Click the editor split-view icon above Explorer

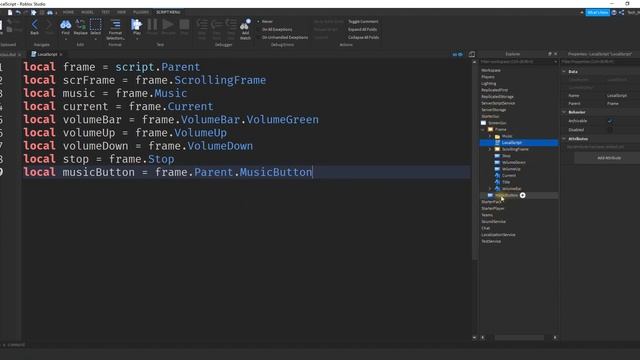tap(472, 54)
